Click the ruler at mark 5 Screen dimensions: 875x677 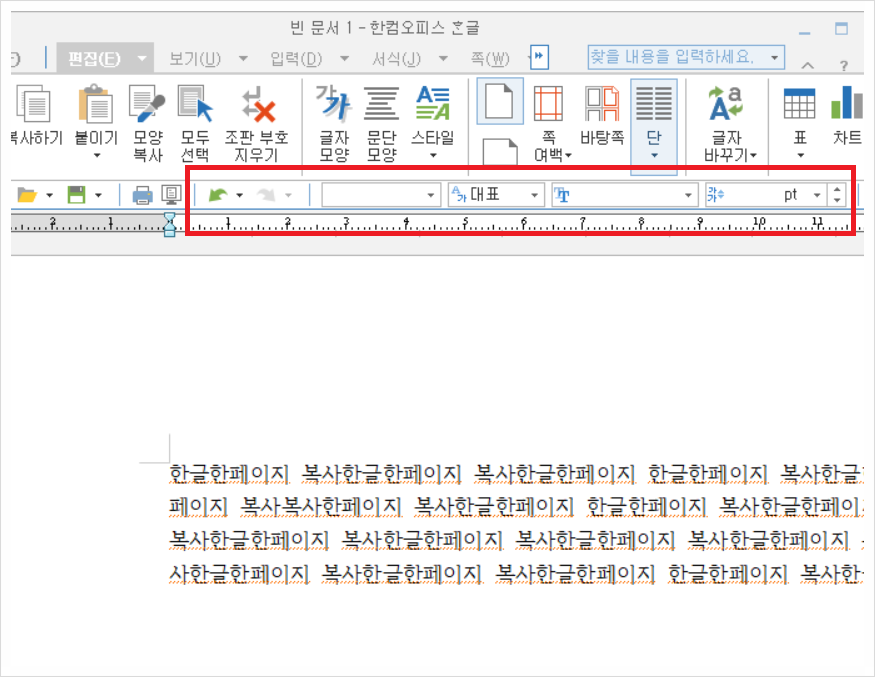466,222
